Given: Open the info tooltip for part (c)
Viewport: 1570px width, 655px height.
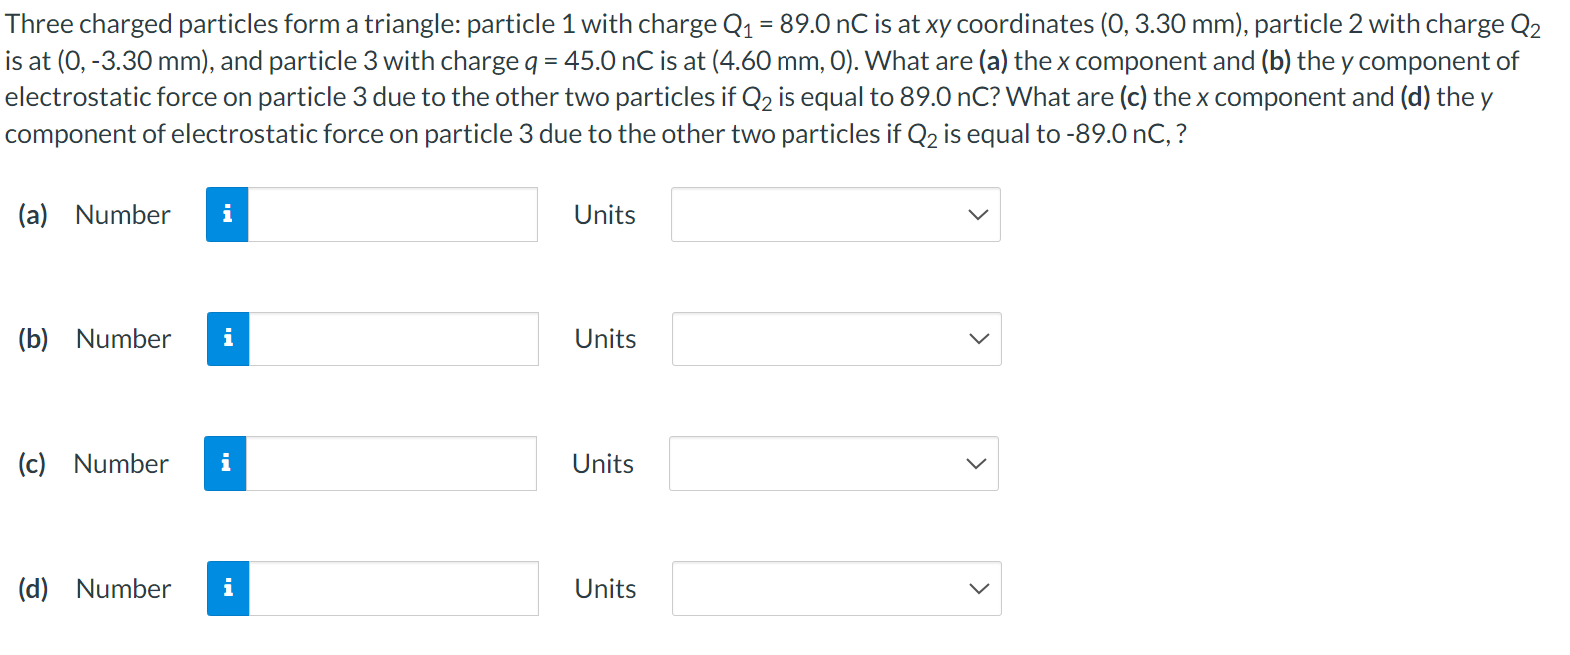Looking at the screenshot, I should [x=227, y=463].
